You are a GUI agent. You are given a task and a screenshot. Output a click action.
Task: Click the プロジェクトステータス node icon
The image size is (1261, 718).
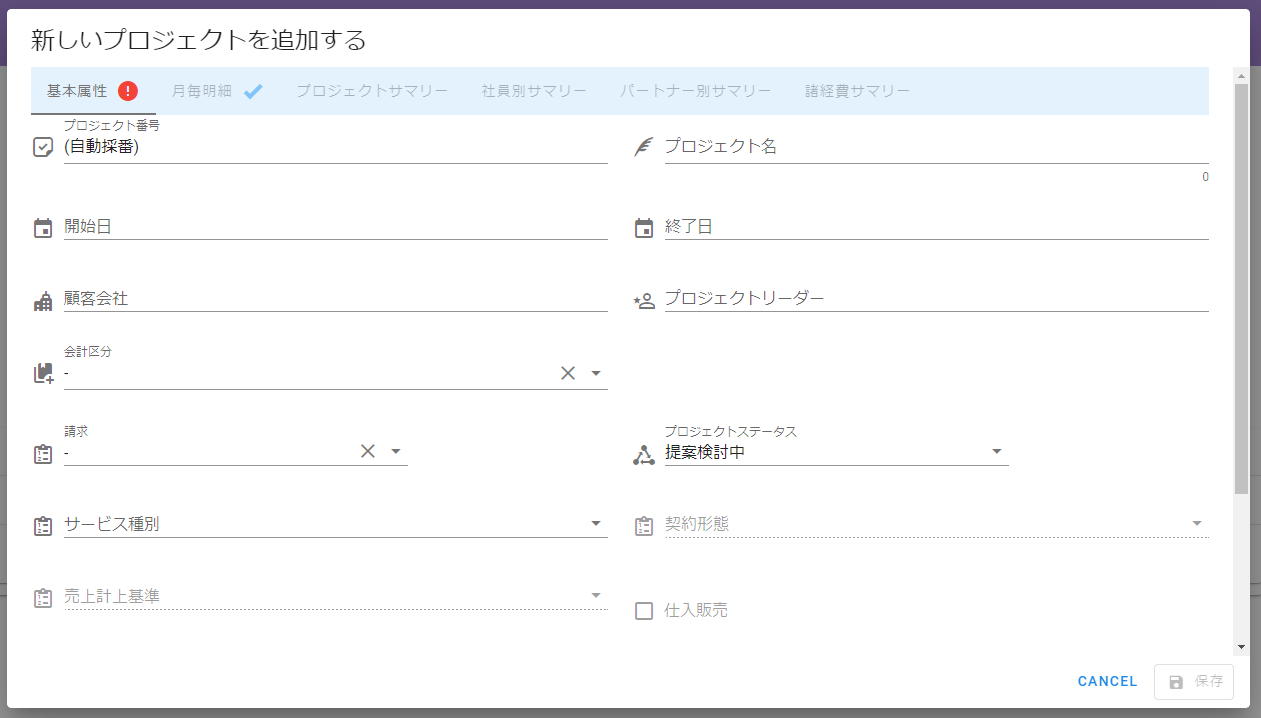[x=644, y=455]
